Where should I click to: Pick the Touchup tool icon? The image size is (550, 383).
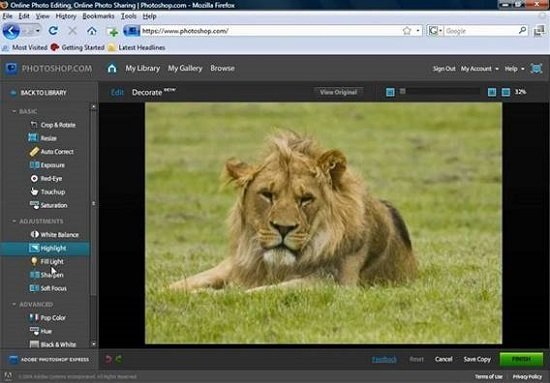(34, 192)
